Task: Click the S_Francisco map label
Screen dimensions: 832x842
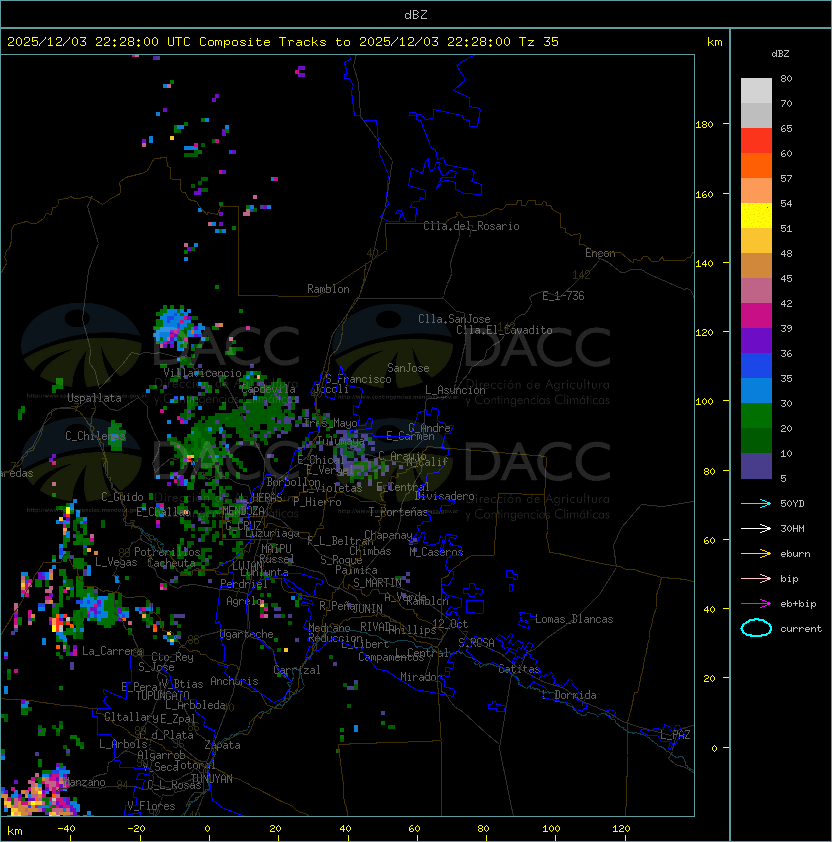Action: click(358, 379)
